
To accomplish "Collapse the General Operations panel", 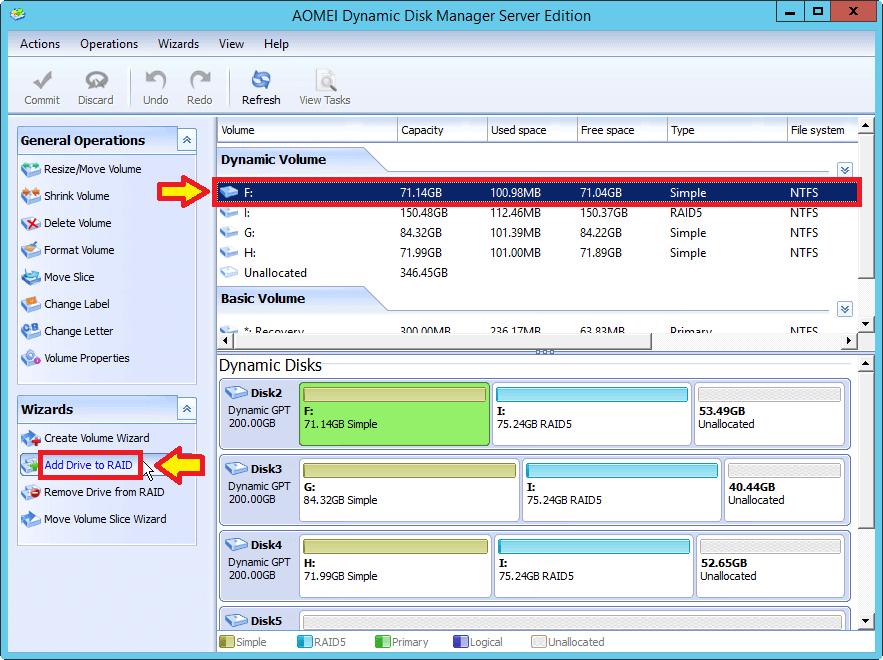I will click(186, 140).
